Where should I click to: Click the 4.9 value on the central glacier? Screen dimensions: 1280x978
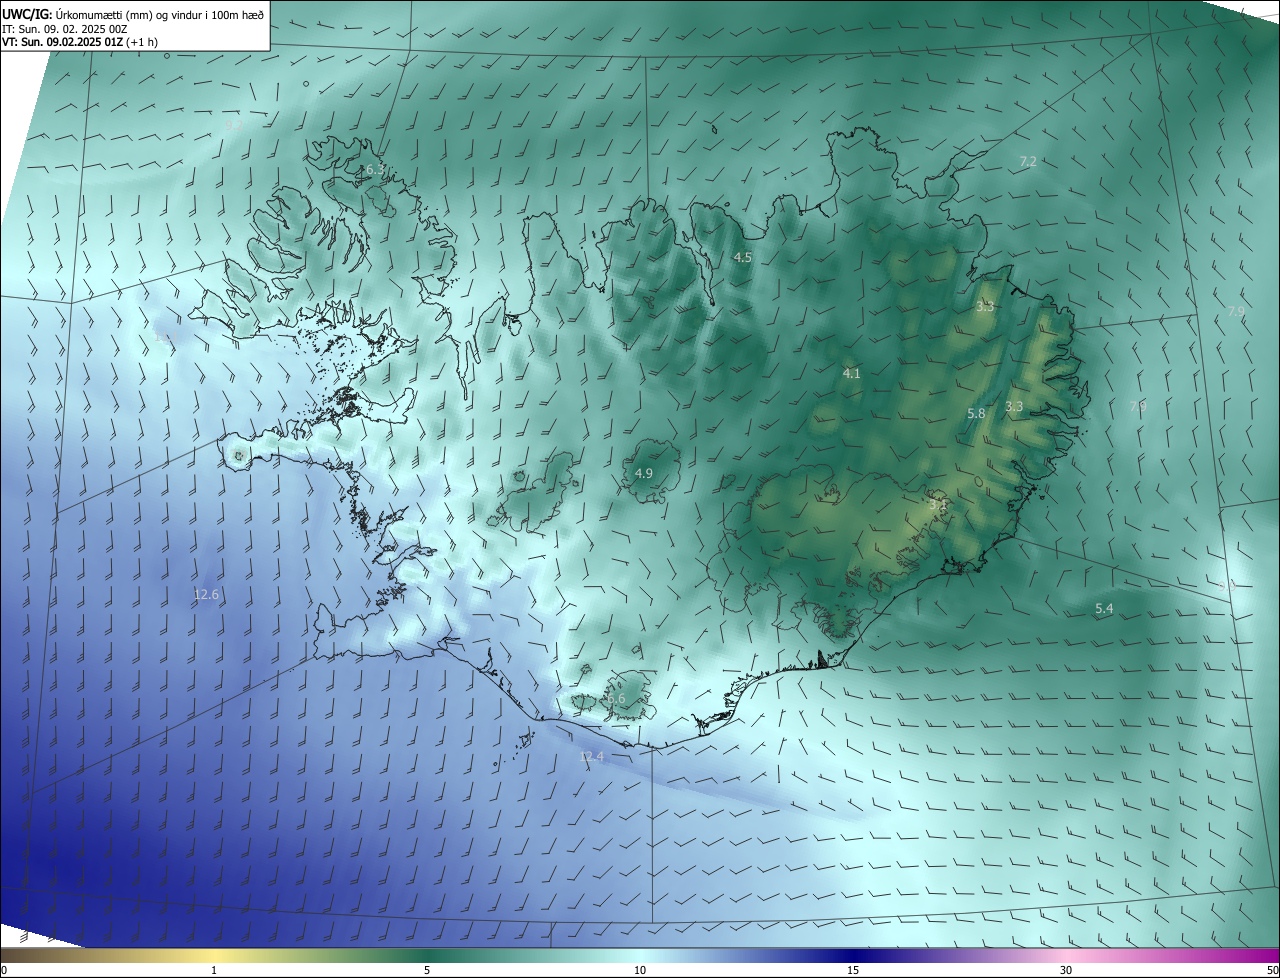click(644, 473)
